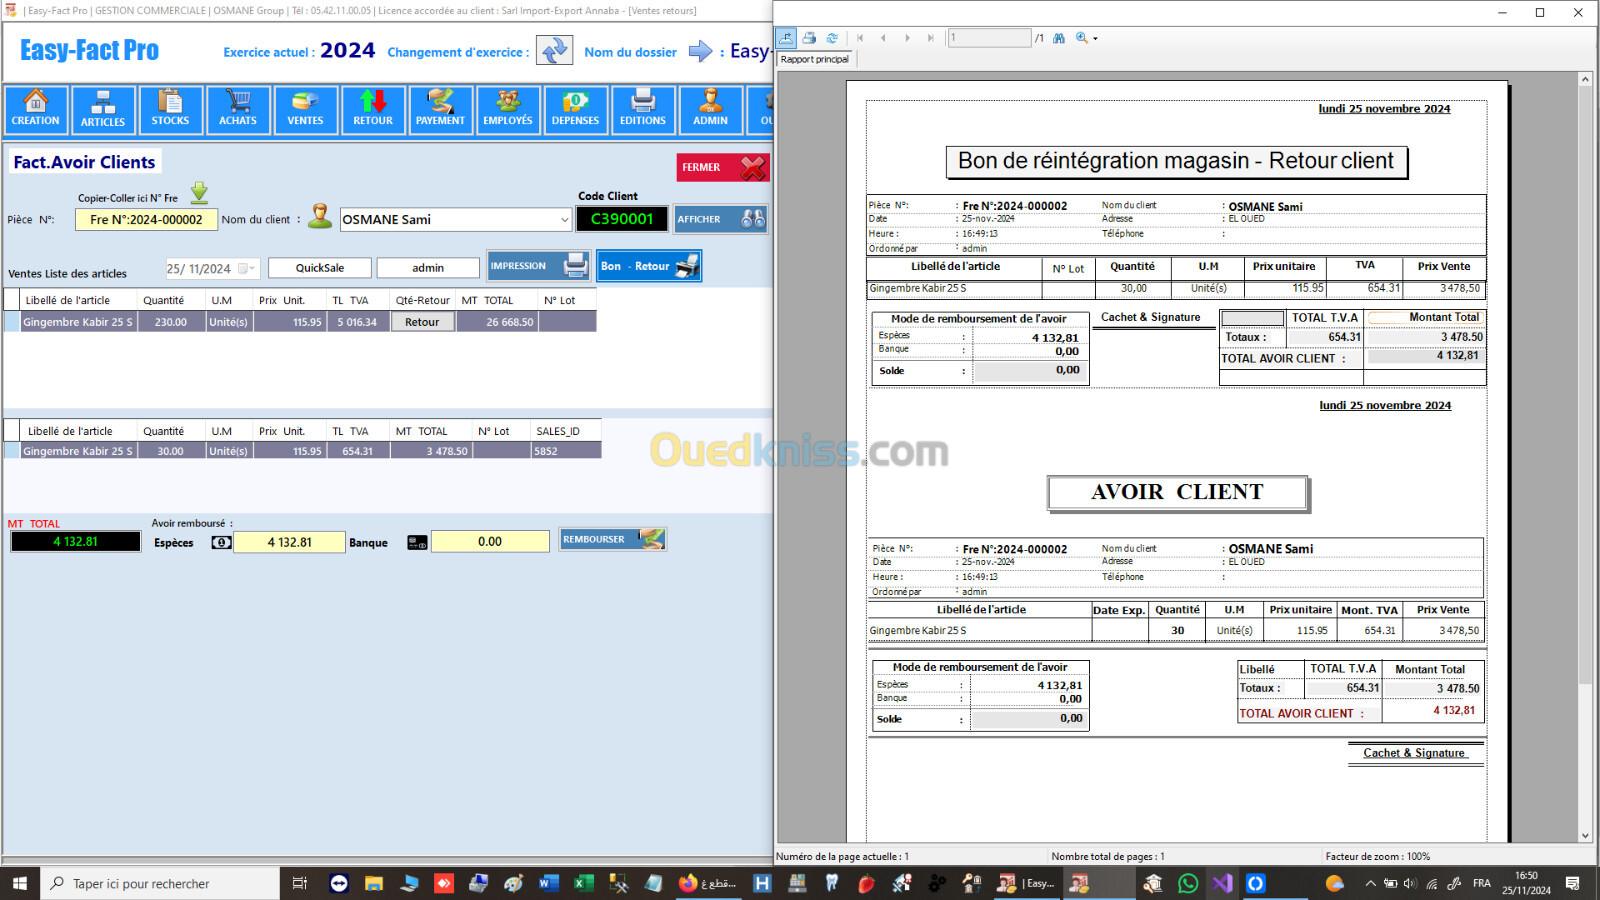Click the green paste arrow above Pièce N°
This screenshot has height=900, width=1600.
pyautogui.click(x=199, y=193)
